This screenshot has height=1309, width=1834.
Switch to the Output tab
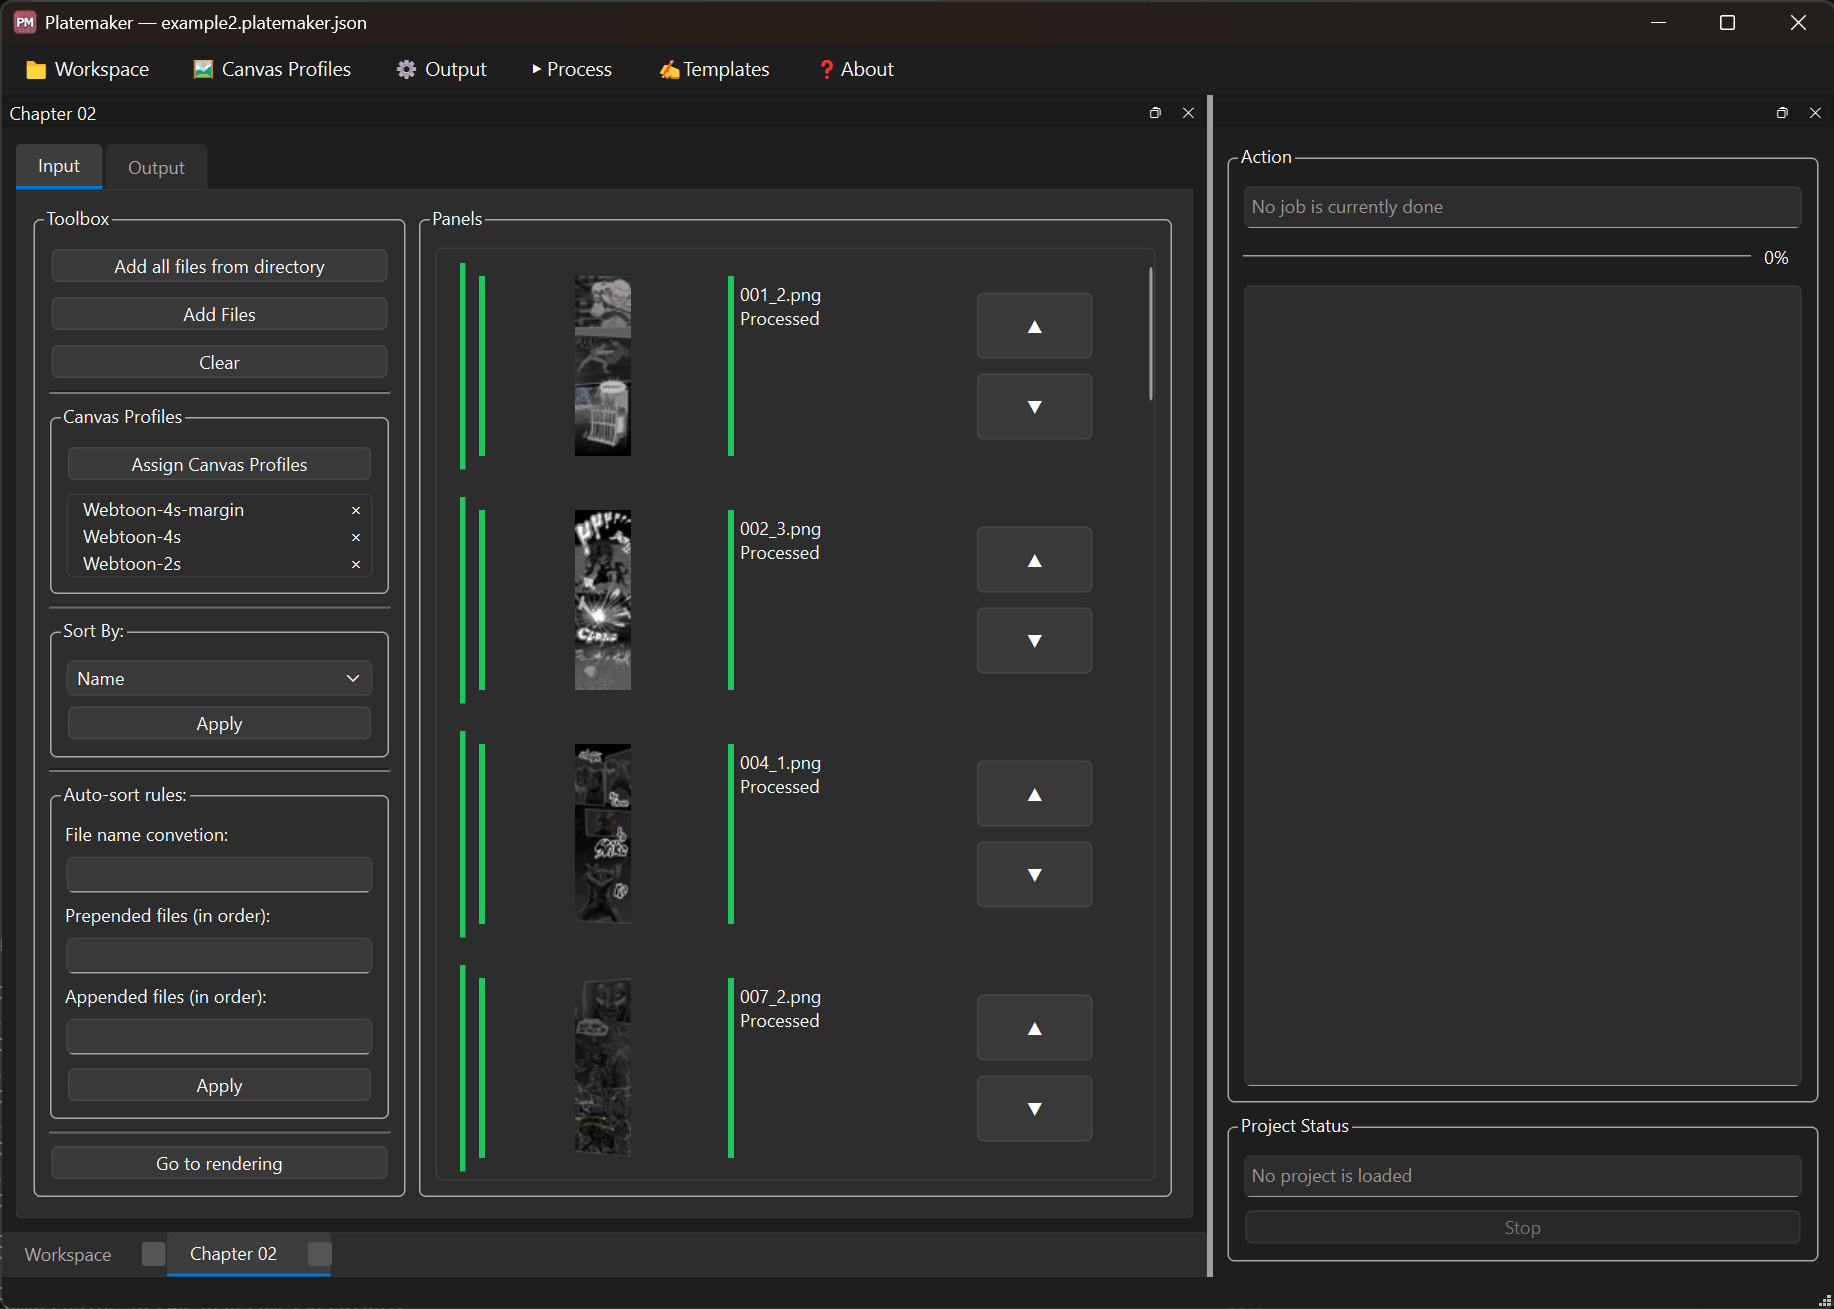156,167
